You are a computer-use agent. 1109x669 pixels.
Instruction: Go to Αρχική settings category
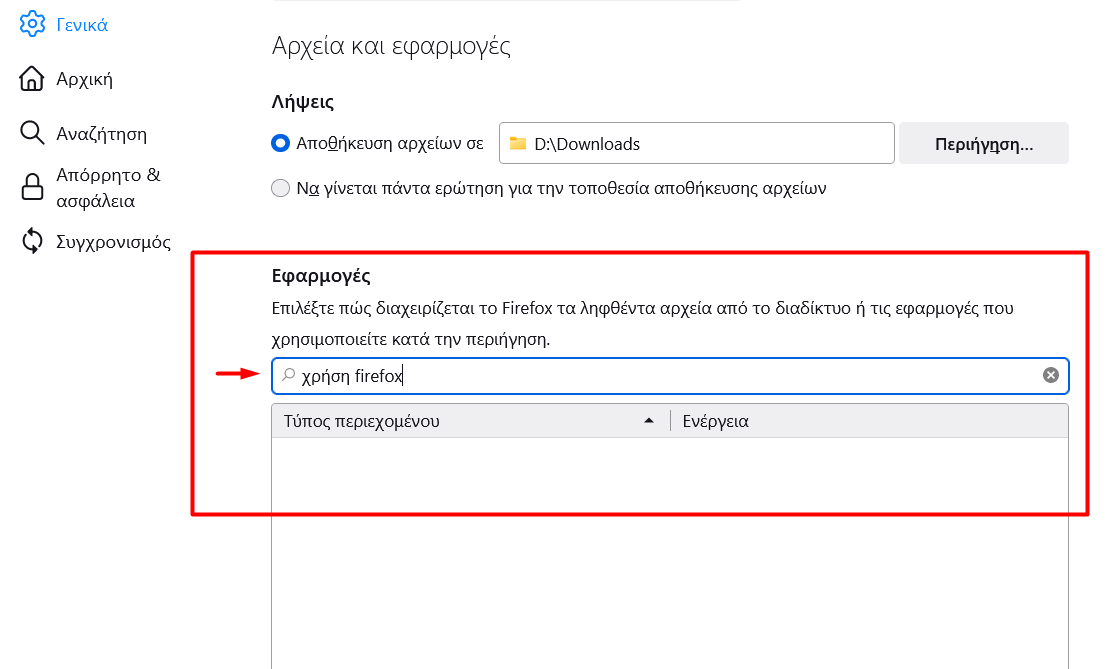pyautogui.click(x=84, y=79)
